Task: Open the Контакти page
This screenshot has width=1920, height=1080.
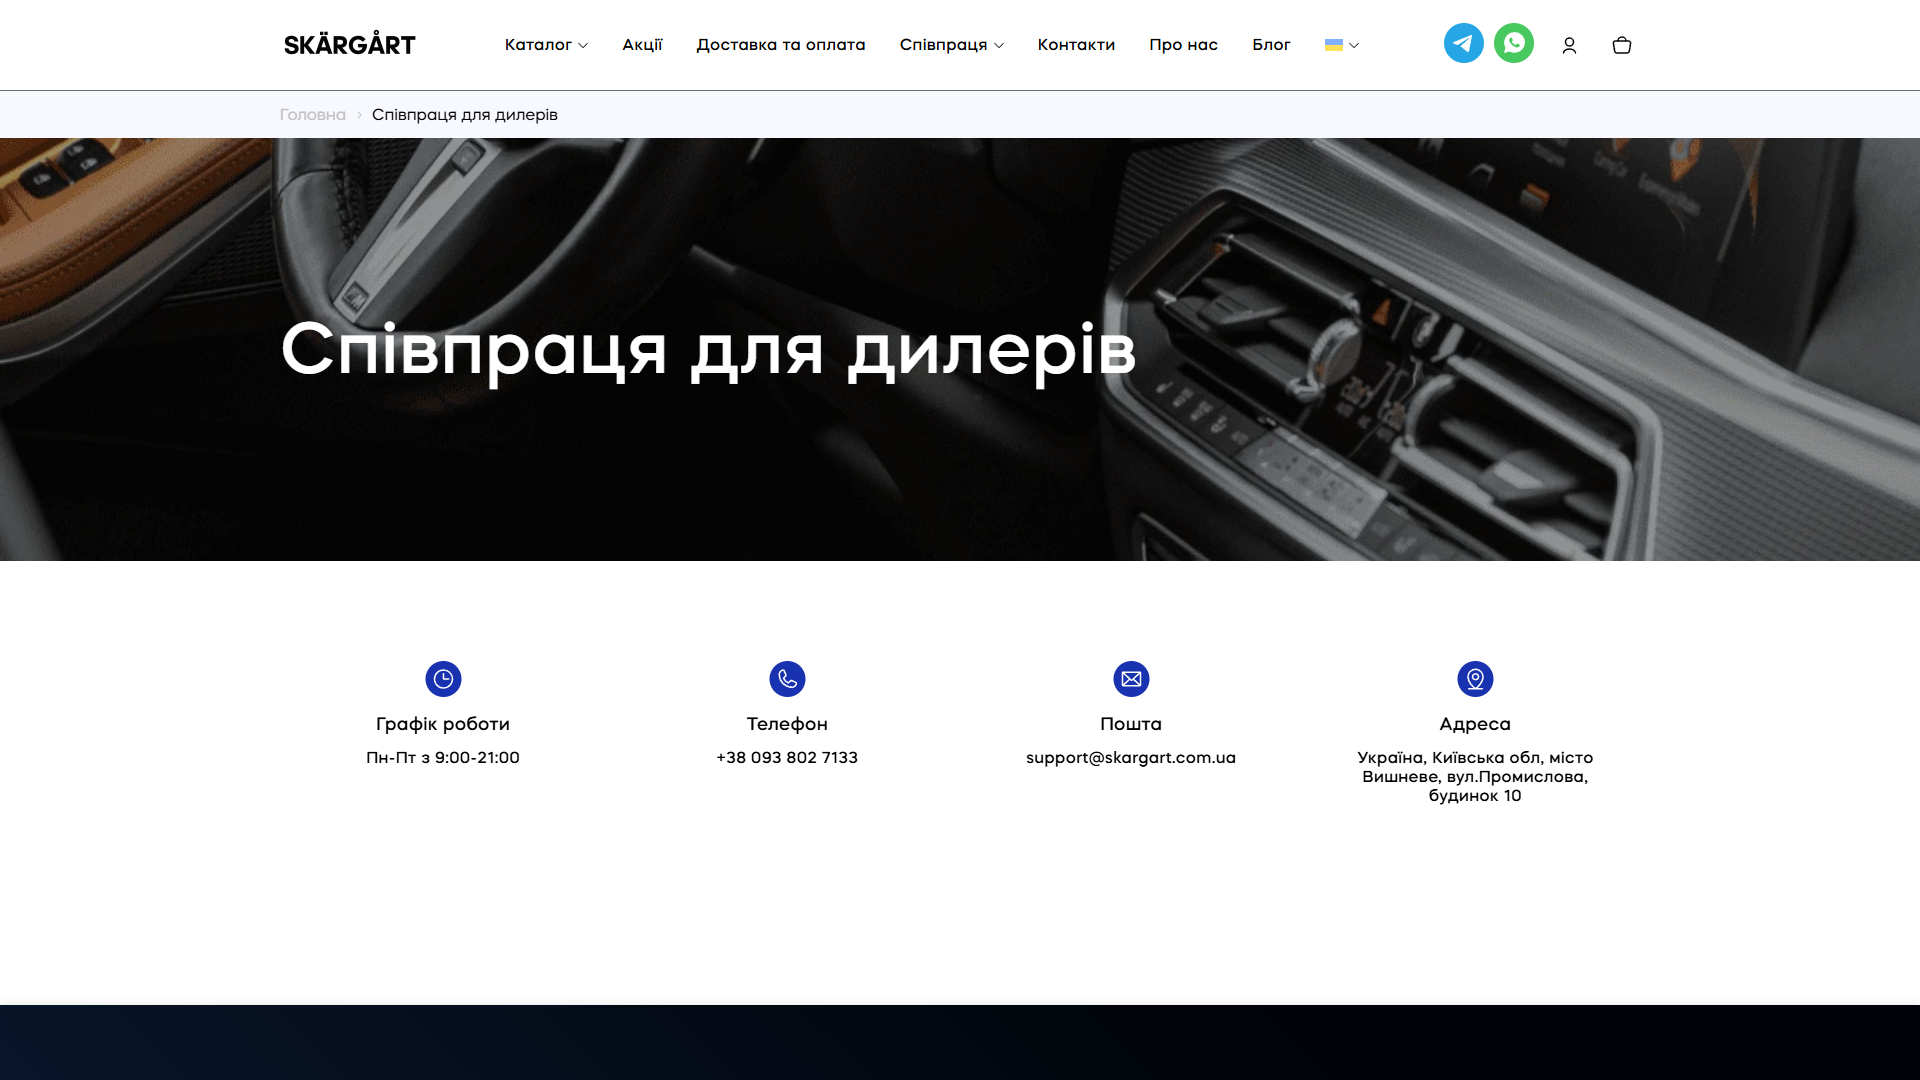Action: click(1076, 45)
